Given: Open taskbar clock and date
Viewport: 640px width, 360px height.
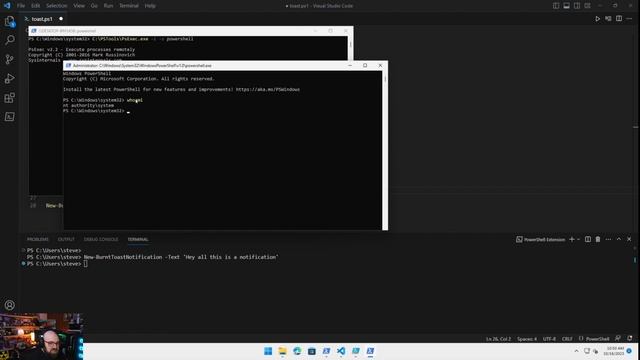Looking at the screenshot, I should pos(615,351).
